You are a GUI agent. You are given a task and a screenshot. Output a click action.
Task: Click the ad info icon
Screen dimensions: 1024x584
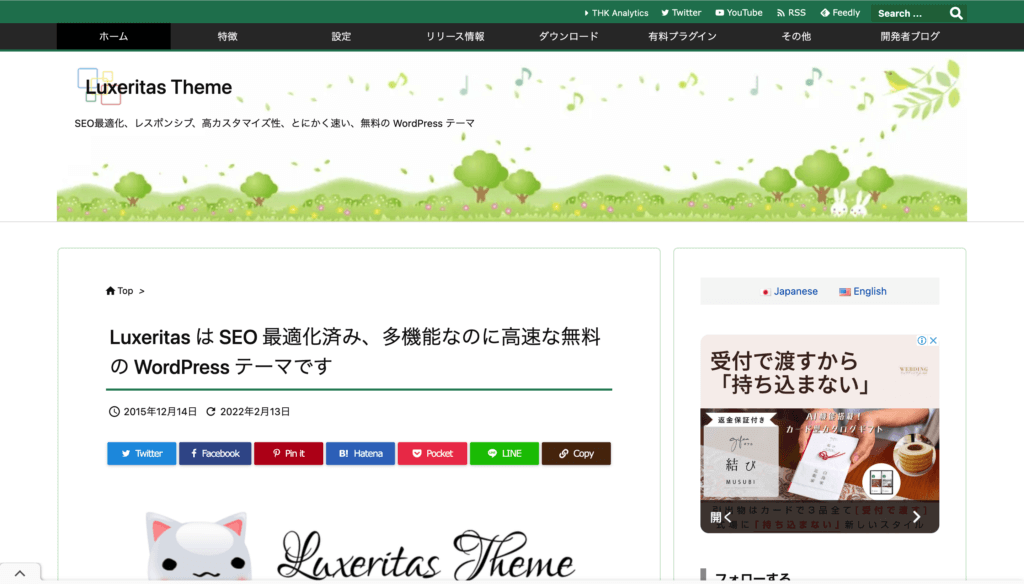(x=921, y=340)
